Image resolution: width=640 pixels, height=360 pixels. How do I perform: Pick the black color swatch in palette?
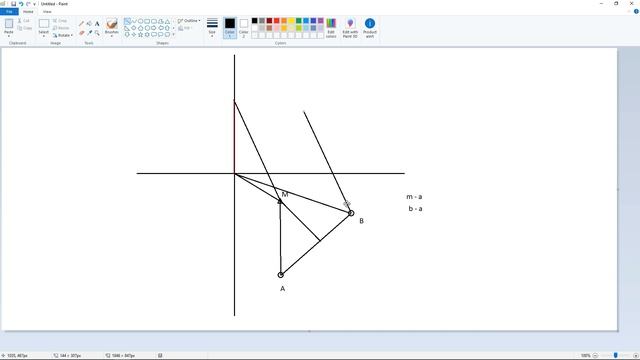(254, 20)
